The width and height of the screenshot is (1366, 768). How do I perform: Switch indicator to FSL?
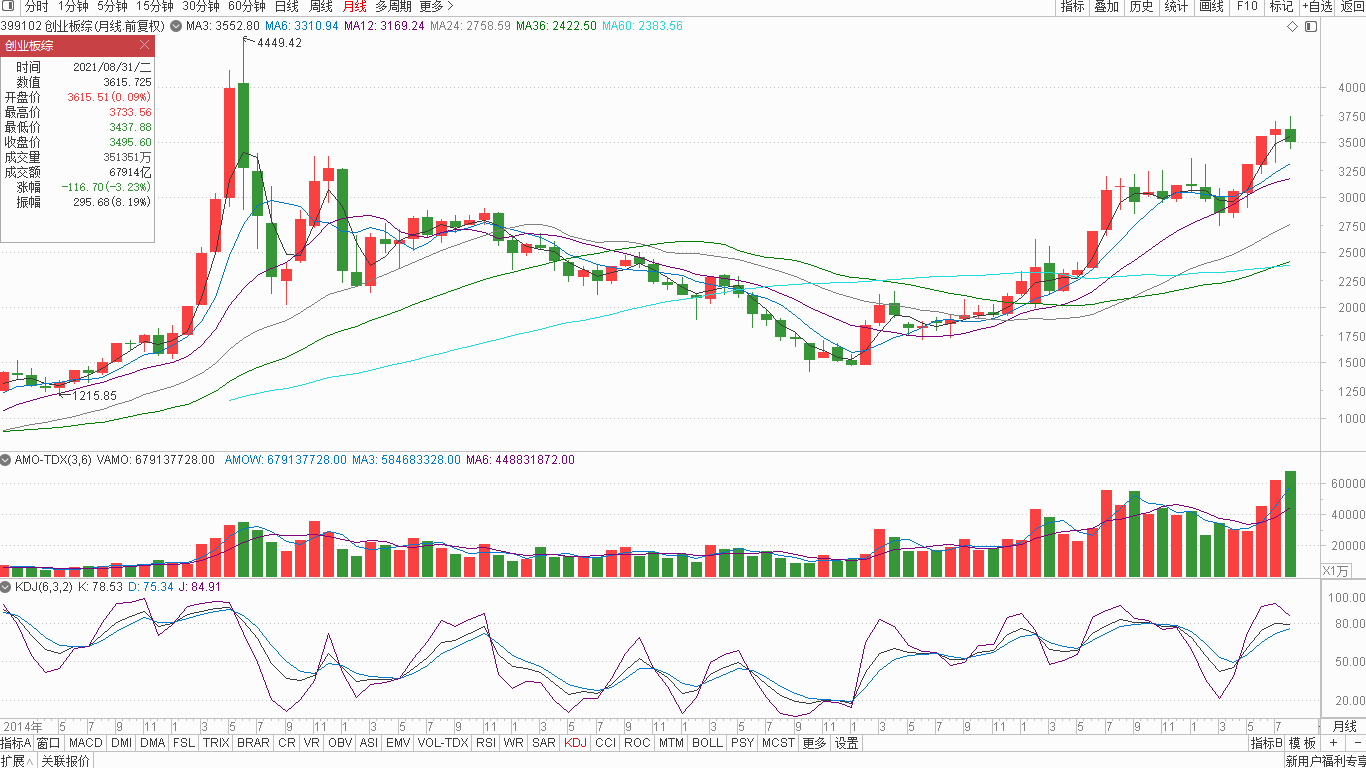point(184,743)
